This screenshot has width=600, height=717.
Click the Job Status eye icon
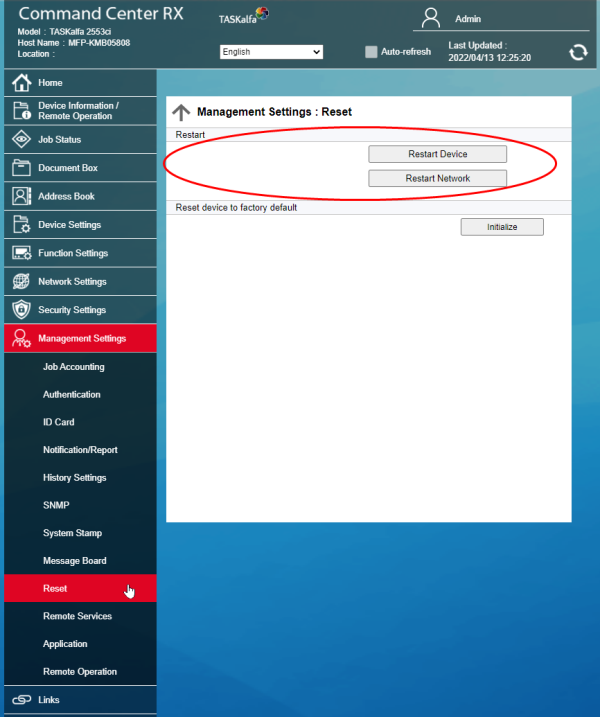tap(21, 140)
